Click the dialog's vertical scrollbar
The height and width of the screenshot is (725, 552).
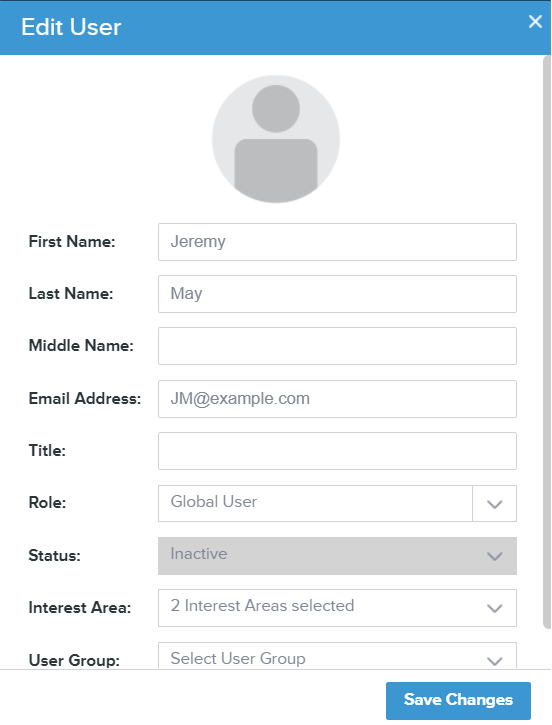(x=546, y=342)
